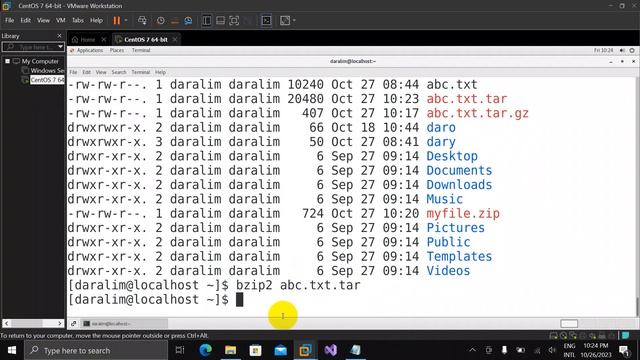Close the Home tab

(x=104, y=40)
